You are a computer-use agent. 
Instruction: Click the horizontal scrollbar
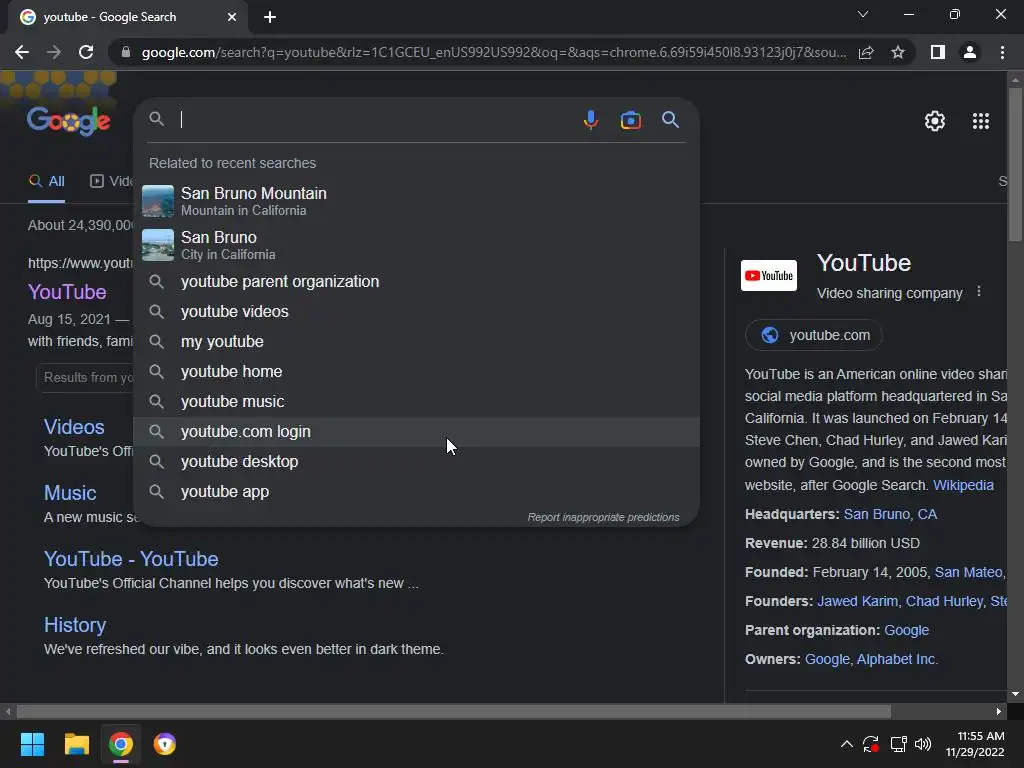453,711
